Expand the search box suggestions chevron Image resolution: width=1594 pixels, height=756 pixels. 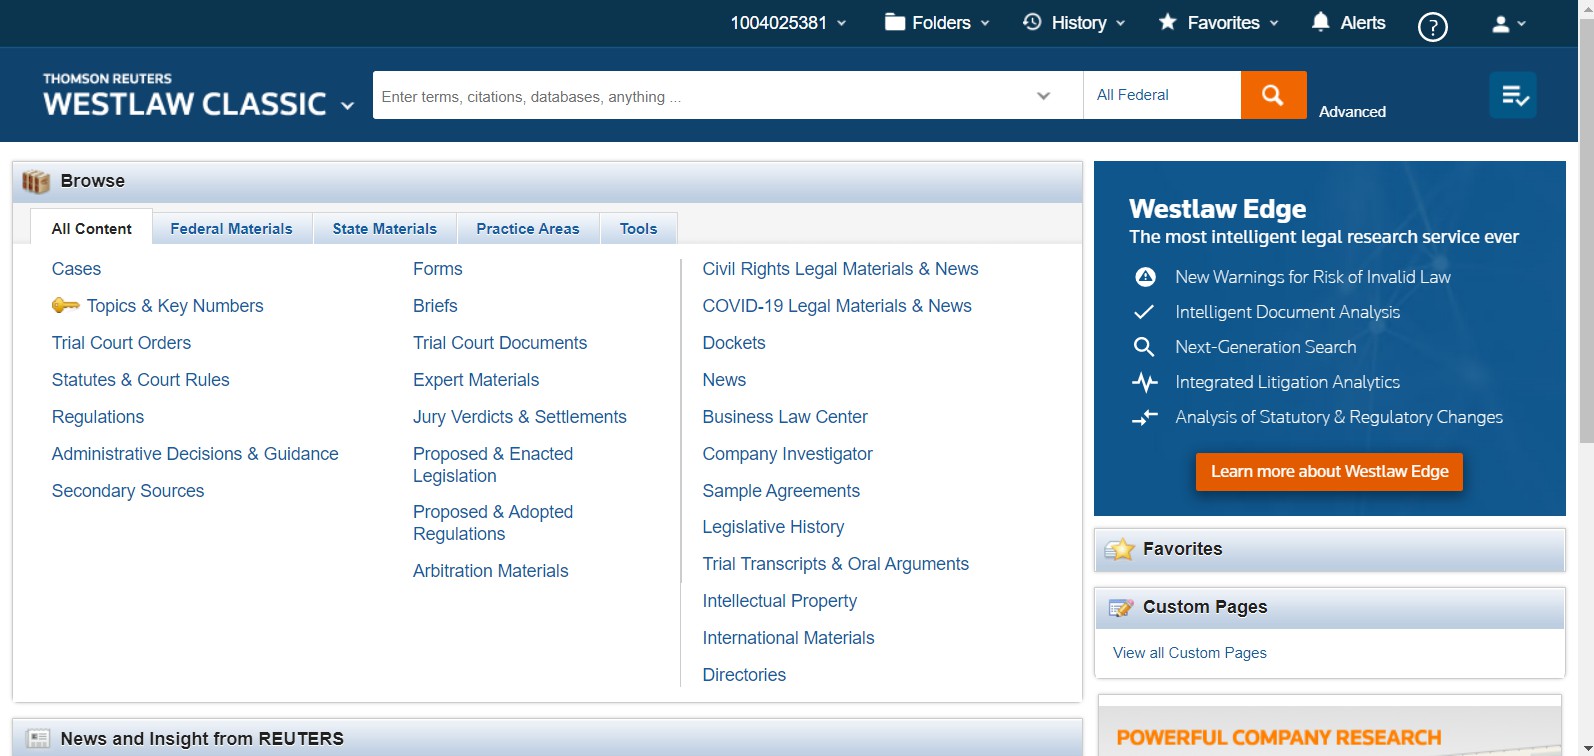coord(1043,96)
